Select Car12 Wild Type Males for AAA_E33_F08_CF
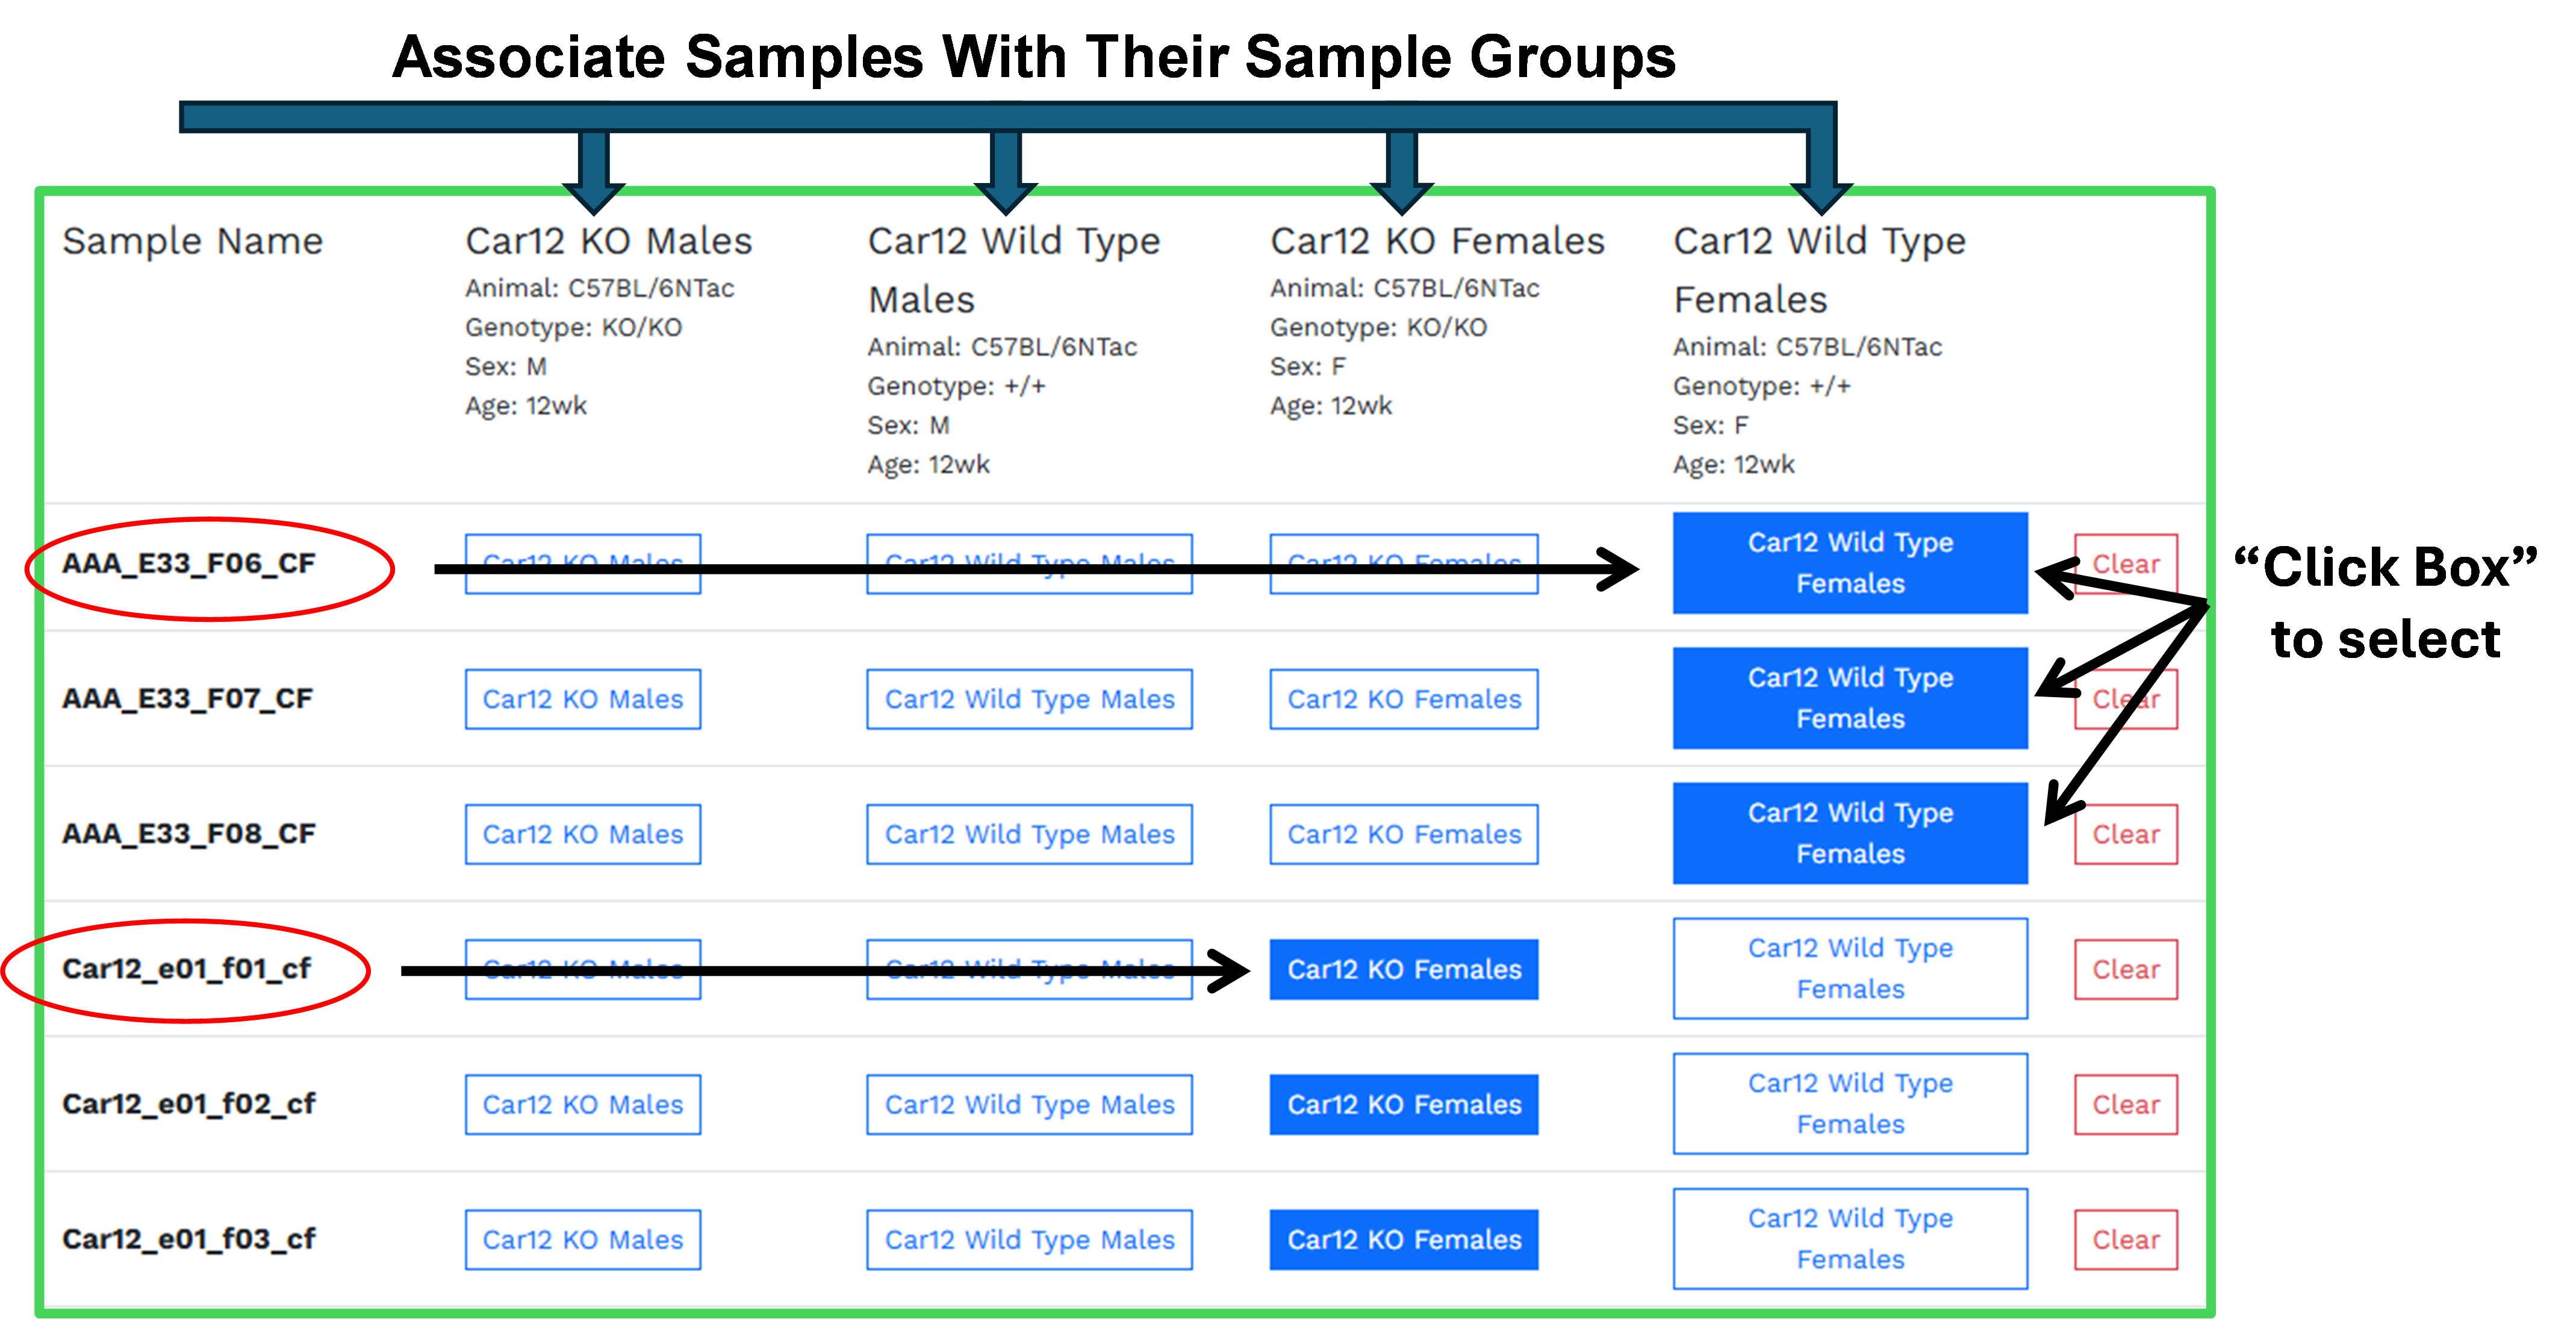 pos(1029,834)
